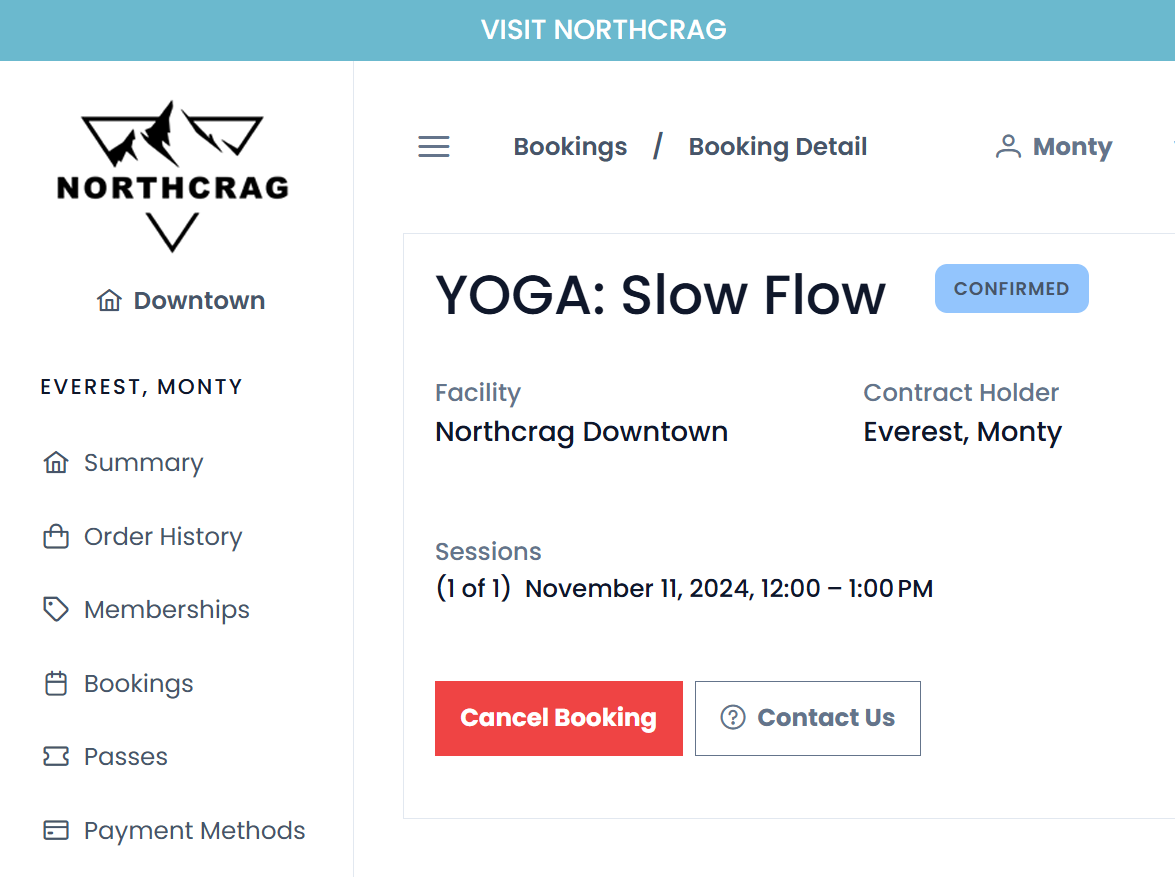
Task: Click the Payment Methods card icon
Action: point(56,831)
